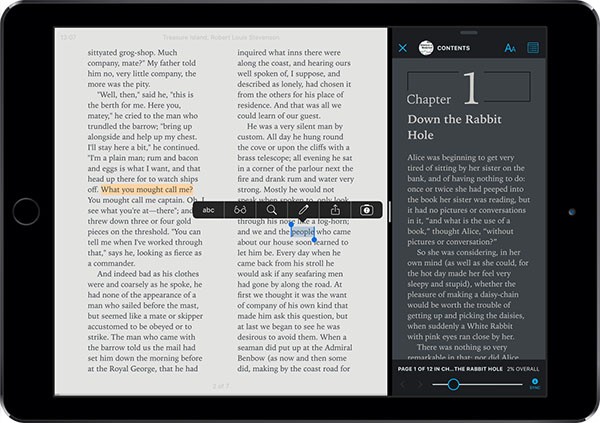Tap the round publisher logo beside Contents
The width and height of the screenshot is (600, 423).
[x=424, y=48]
